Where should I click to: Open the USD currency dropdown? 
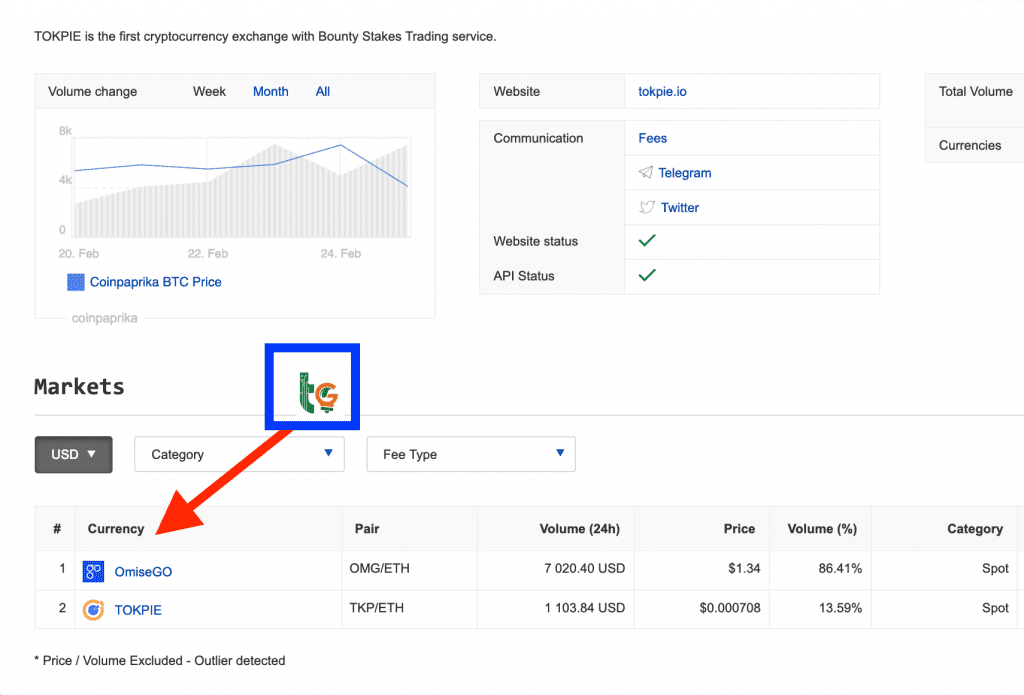pyautogui.click(x=74, y=455)
